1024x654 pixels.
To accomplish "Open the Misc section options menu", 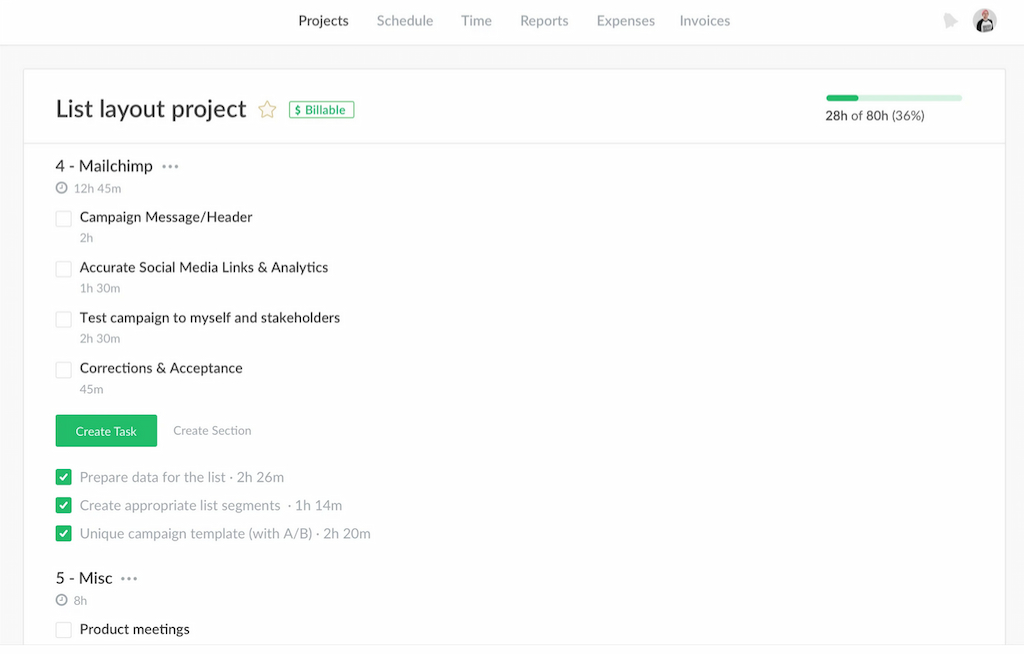I will [128, 578].
